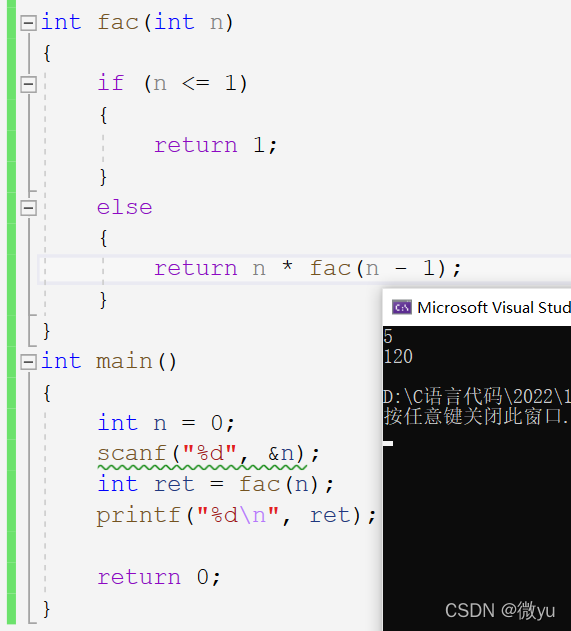Image resolution: width=571 pixels, height=631 pixels.
Task: Click the Microsoft Visual Studio console title
Action: pos(494,308)
